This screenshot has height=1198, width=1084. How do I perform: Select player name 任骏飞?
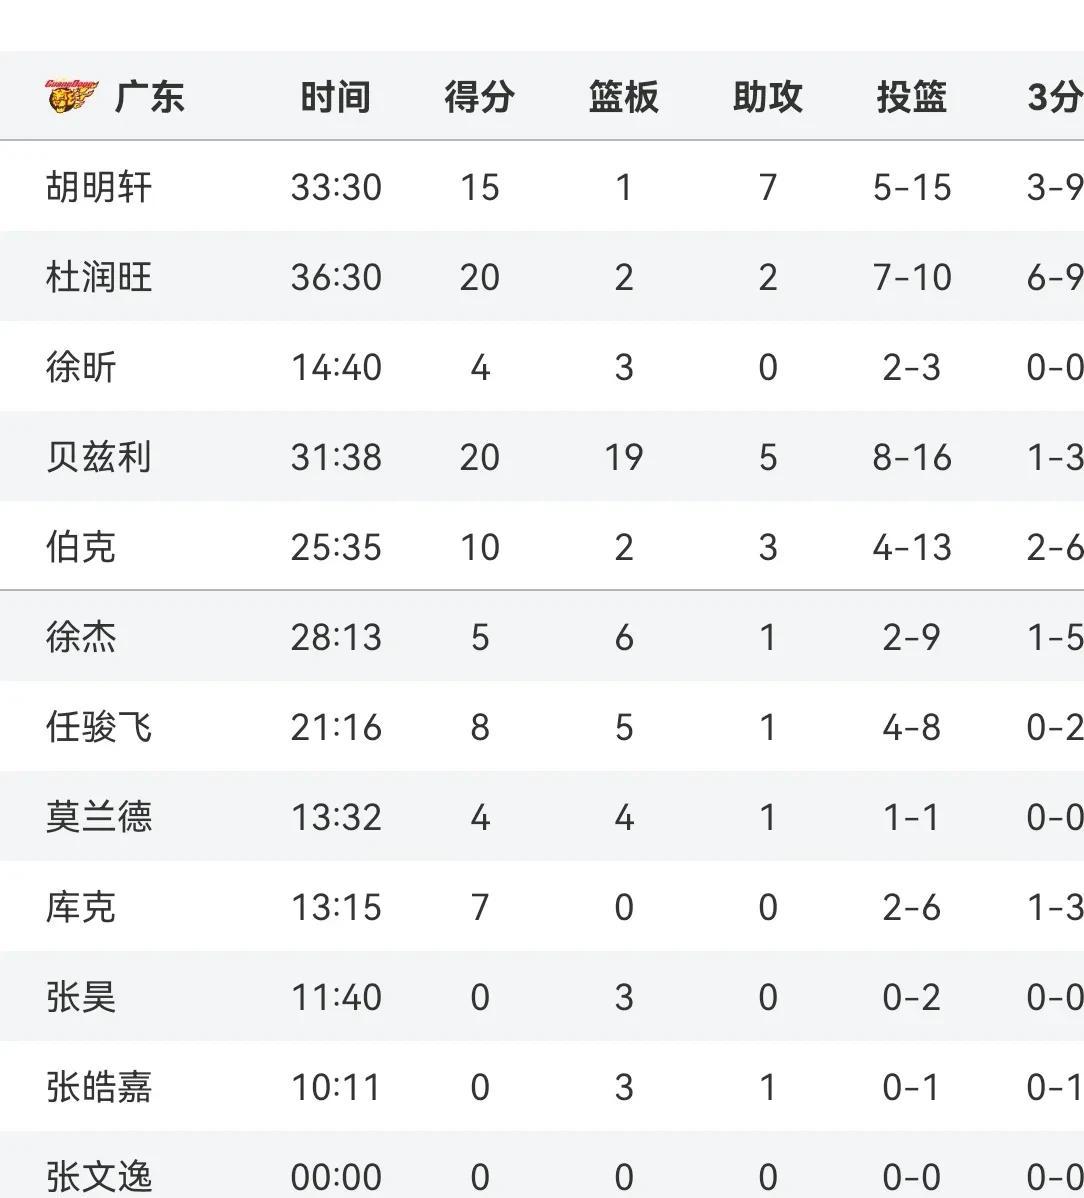[x=99, y=727]
